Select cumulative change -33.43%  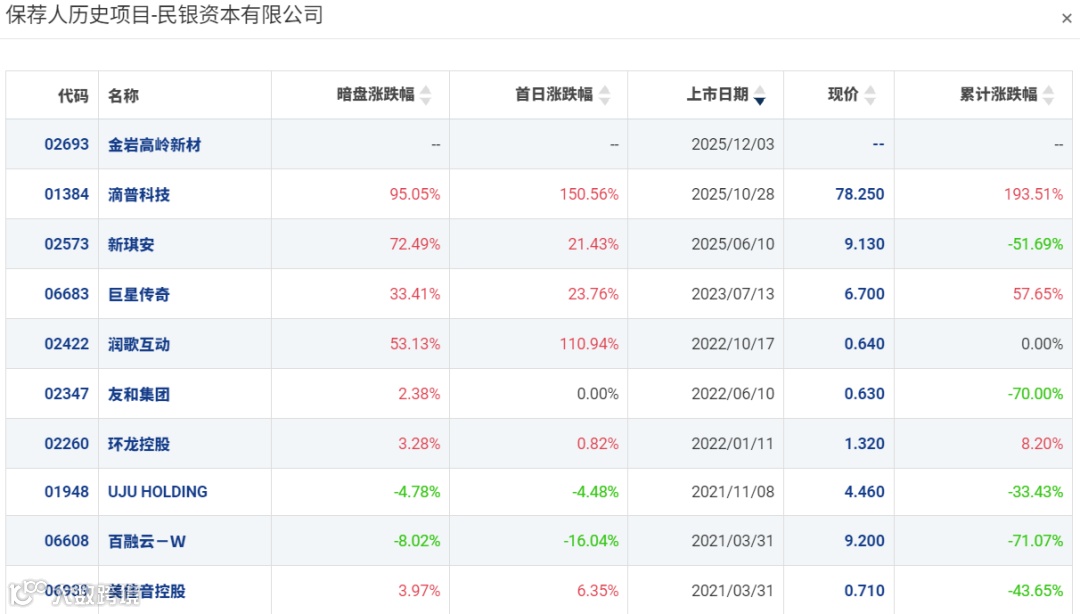[1035, 492]
